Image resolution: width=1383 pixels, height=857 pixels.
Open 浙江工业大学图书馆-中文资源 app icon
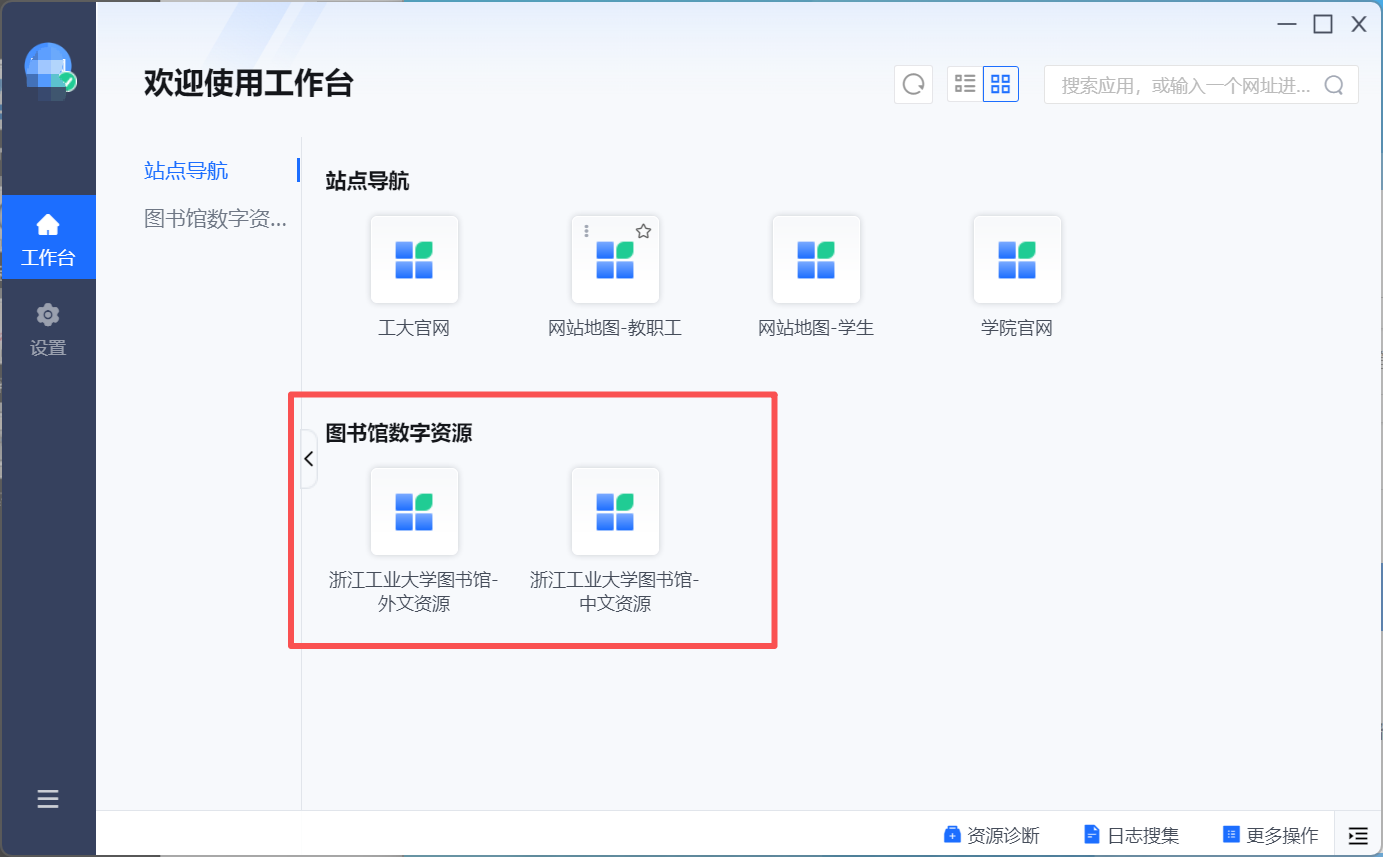click(x=615, y=511)
